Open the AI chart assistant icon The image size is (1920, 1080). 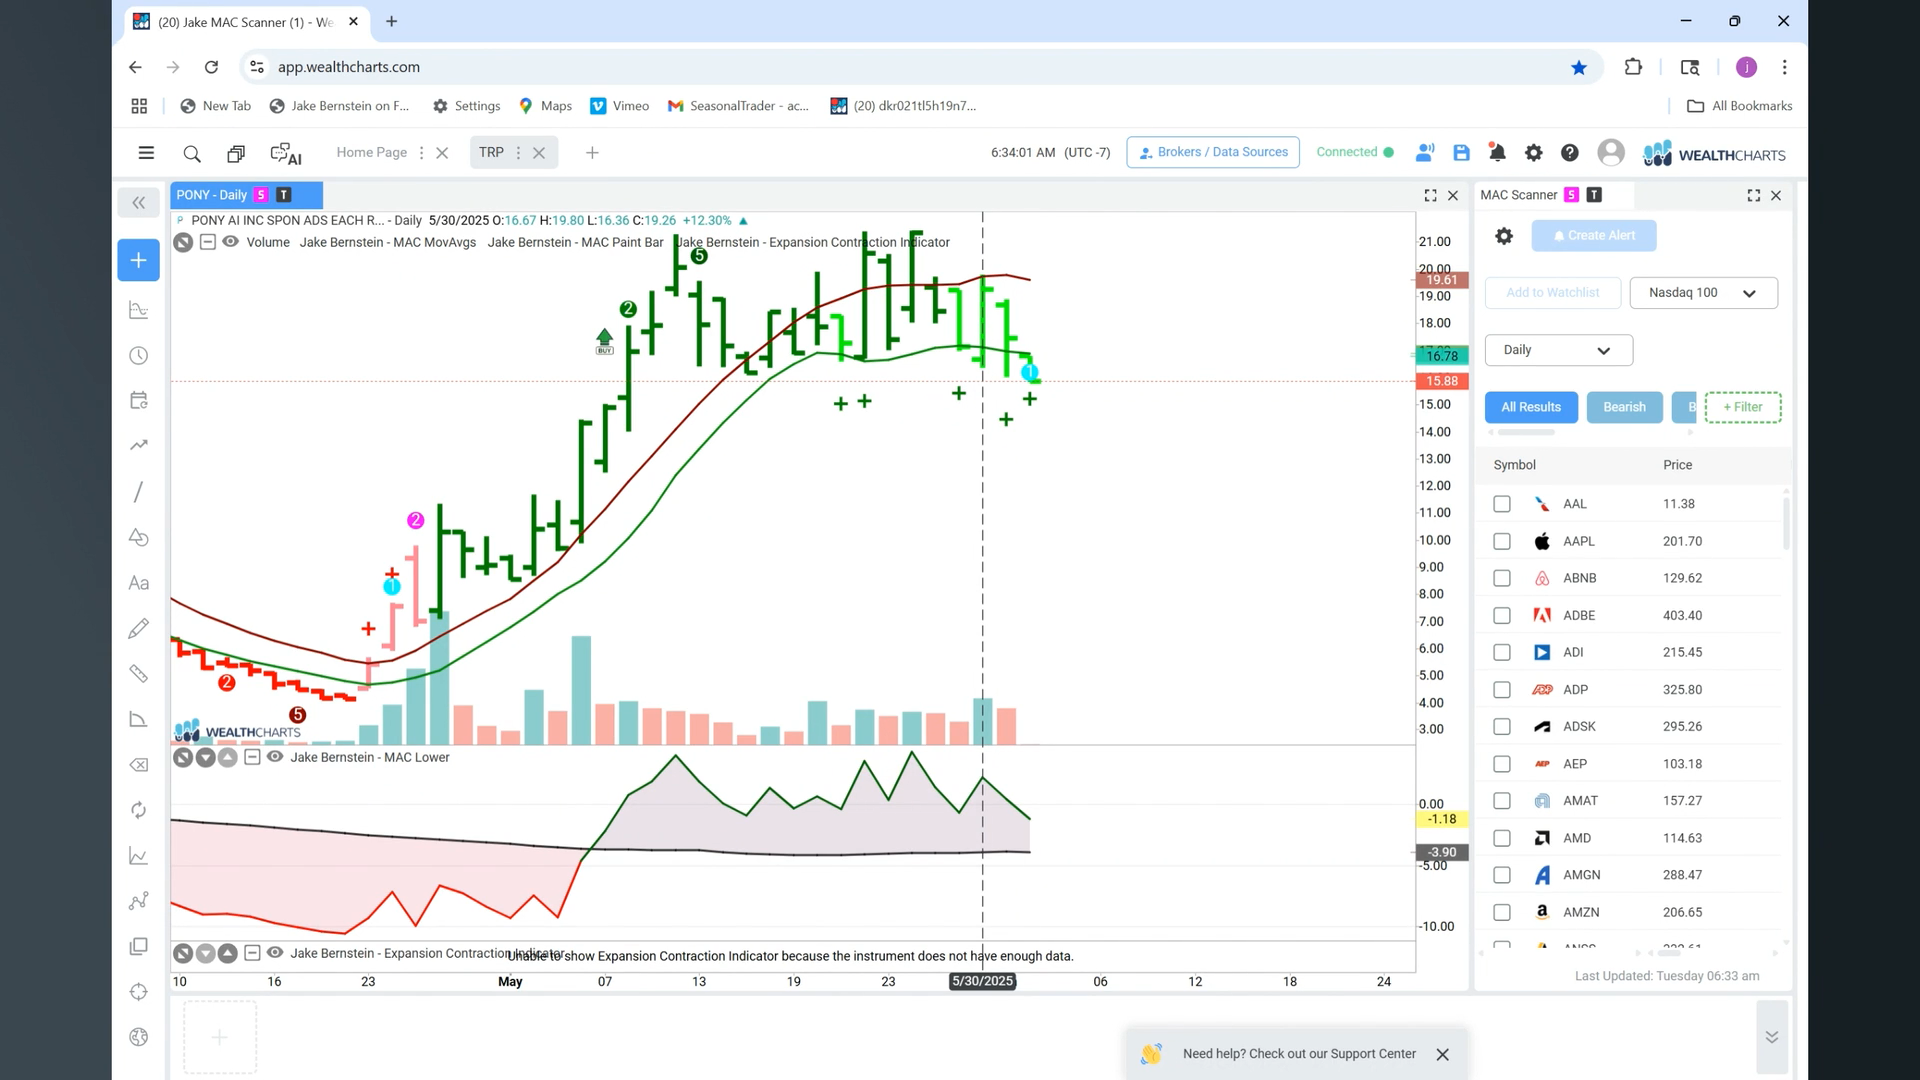(286, 153)
